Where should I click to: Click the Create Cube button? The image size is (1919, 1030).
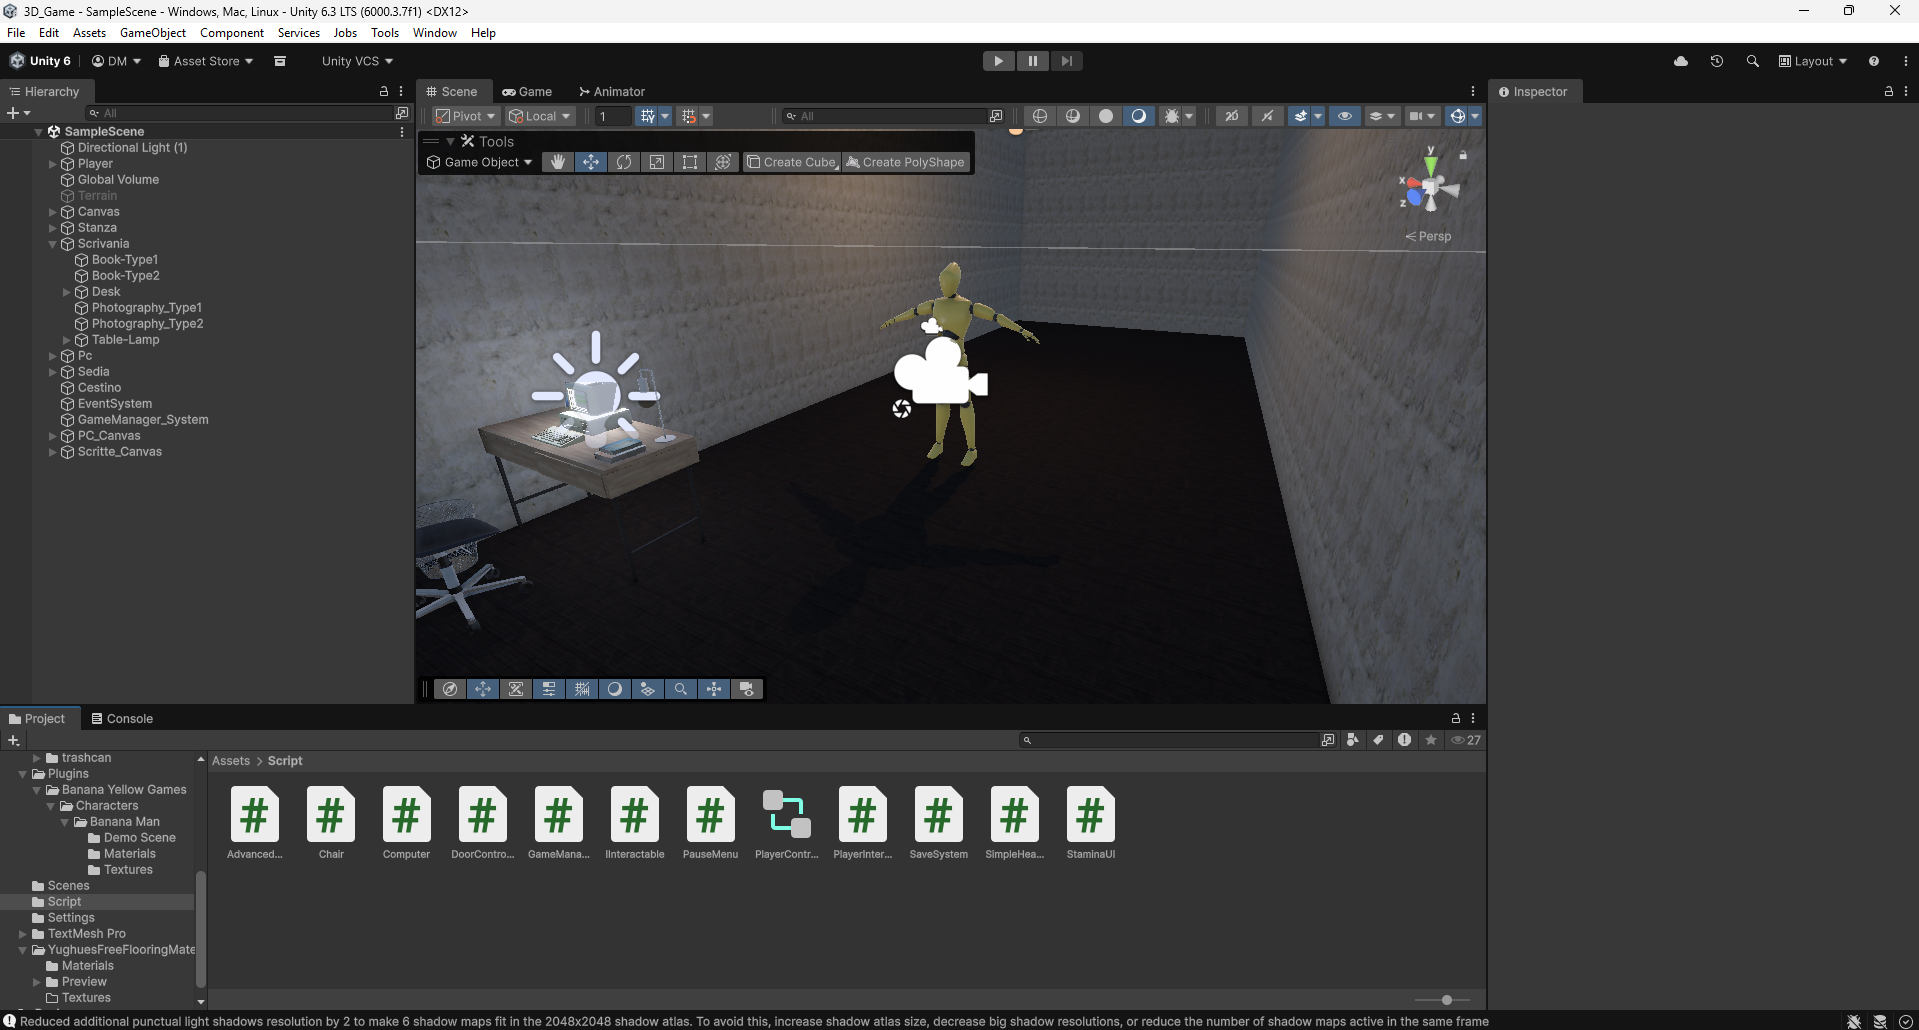(791, 162)
